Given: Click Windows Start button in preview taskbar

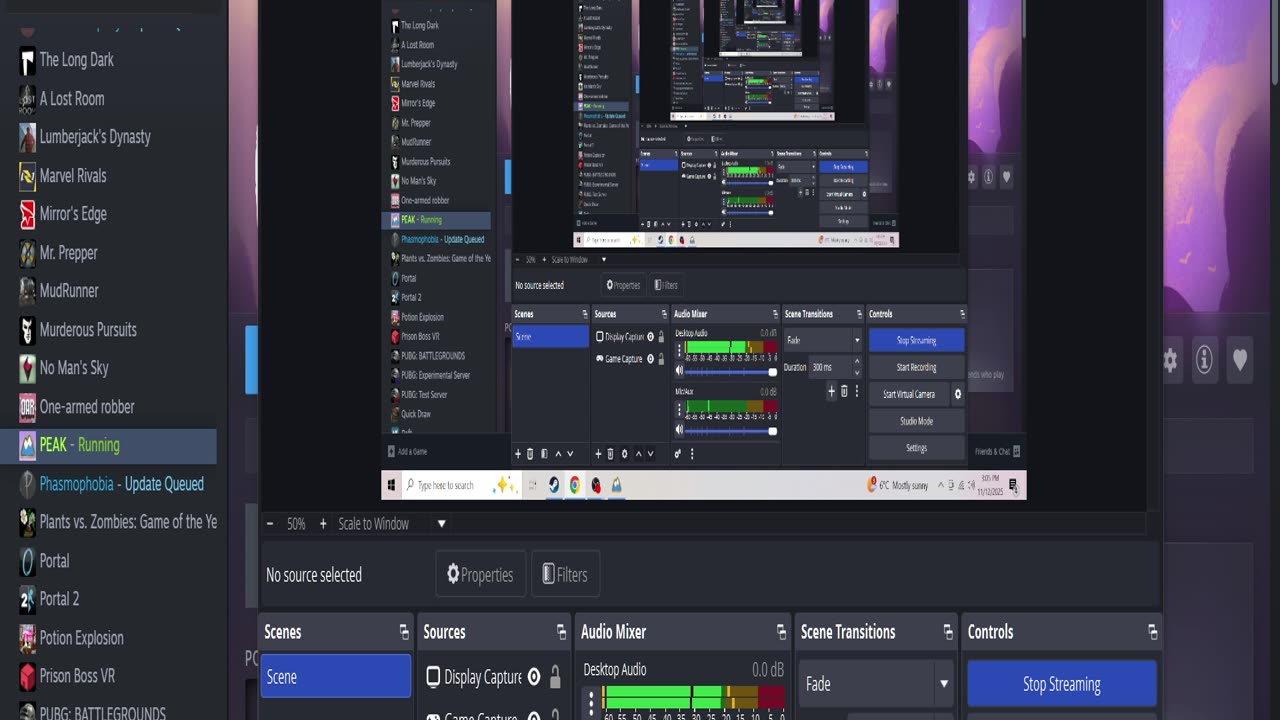Looking at the screenshot, I should tap(391, 485).
